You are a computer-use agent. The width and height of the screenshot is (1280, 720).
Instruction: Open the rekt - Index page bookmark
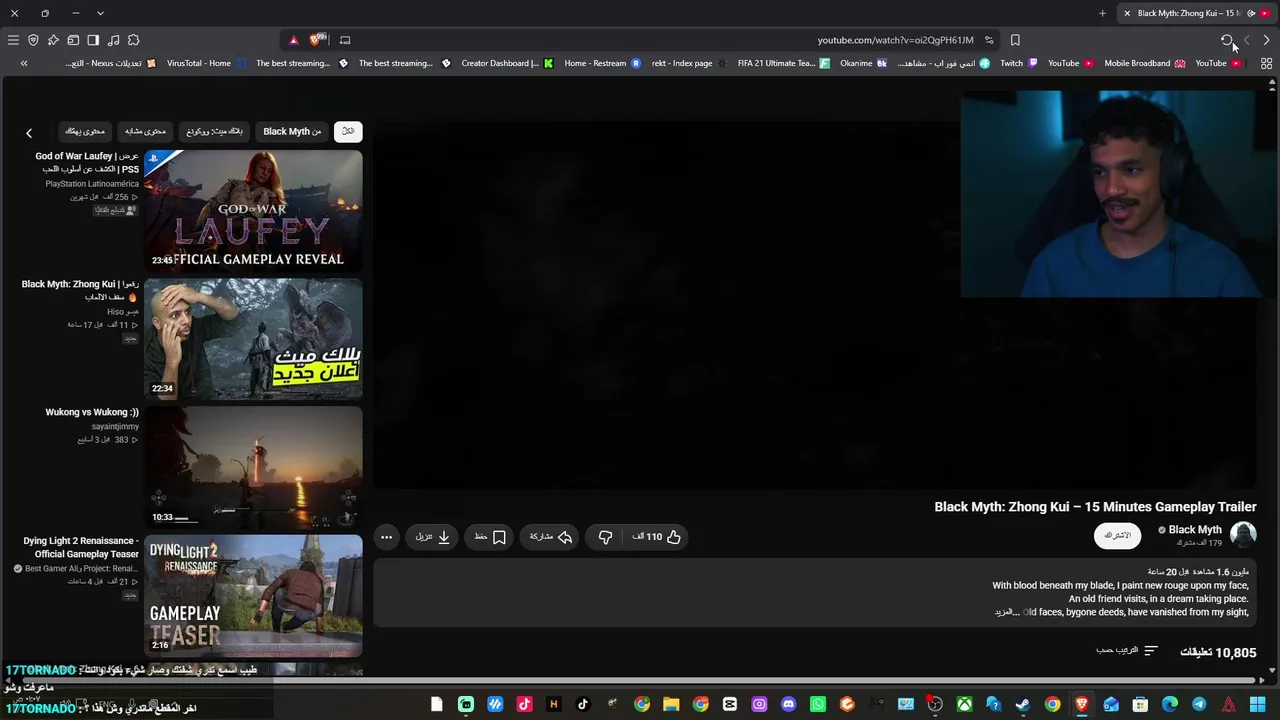(689, 63)
